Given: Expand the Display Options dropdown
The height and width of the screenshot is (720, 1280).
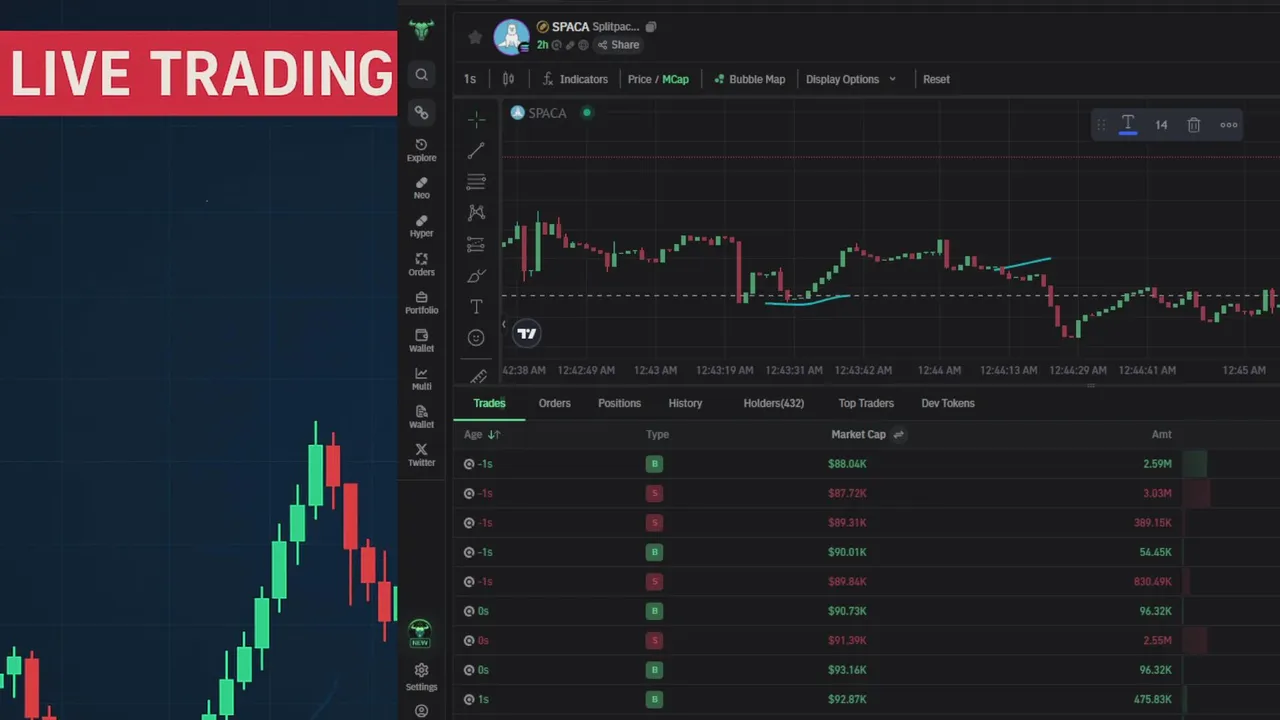Looking at the screenshot, I should pos(851,79).
